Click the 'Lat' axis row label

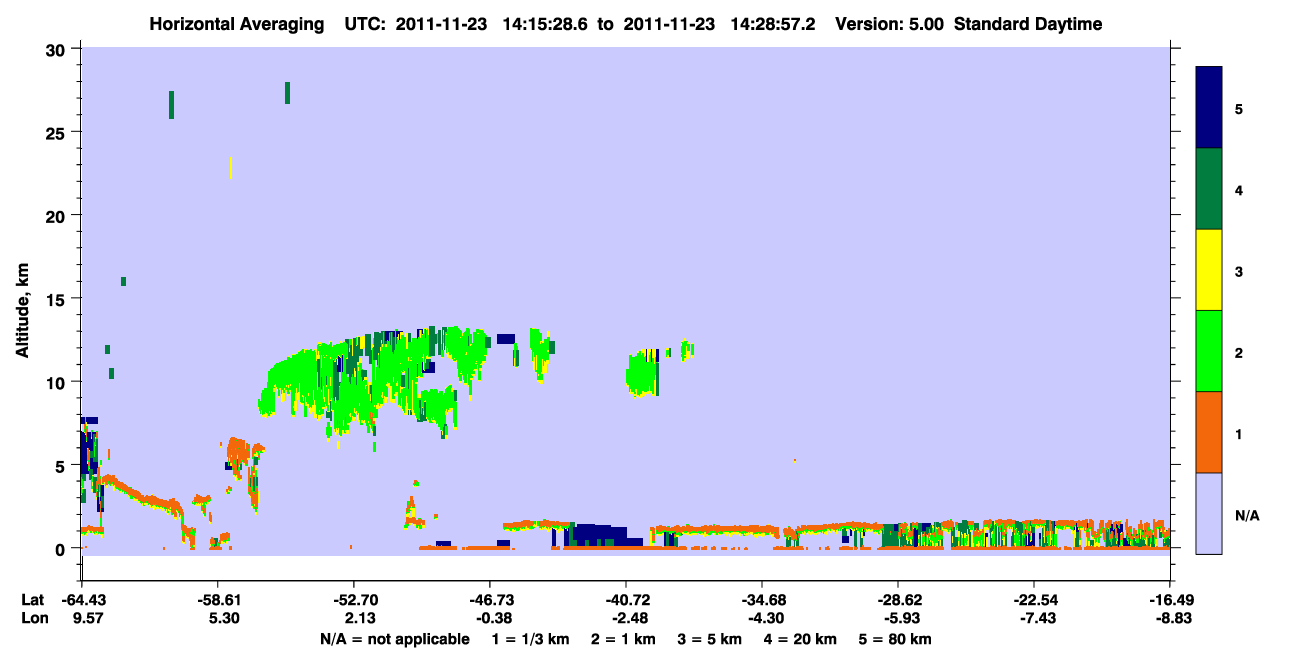32,600
